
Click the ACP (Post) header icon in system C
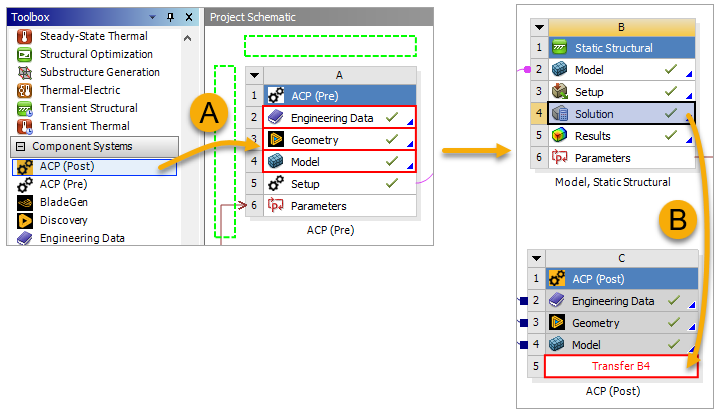pos(557,278)
